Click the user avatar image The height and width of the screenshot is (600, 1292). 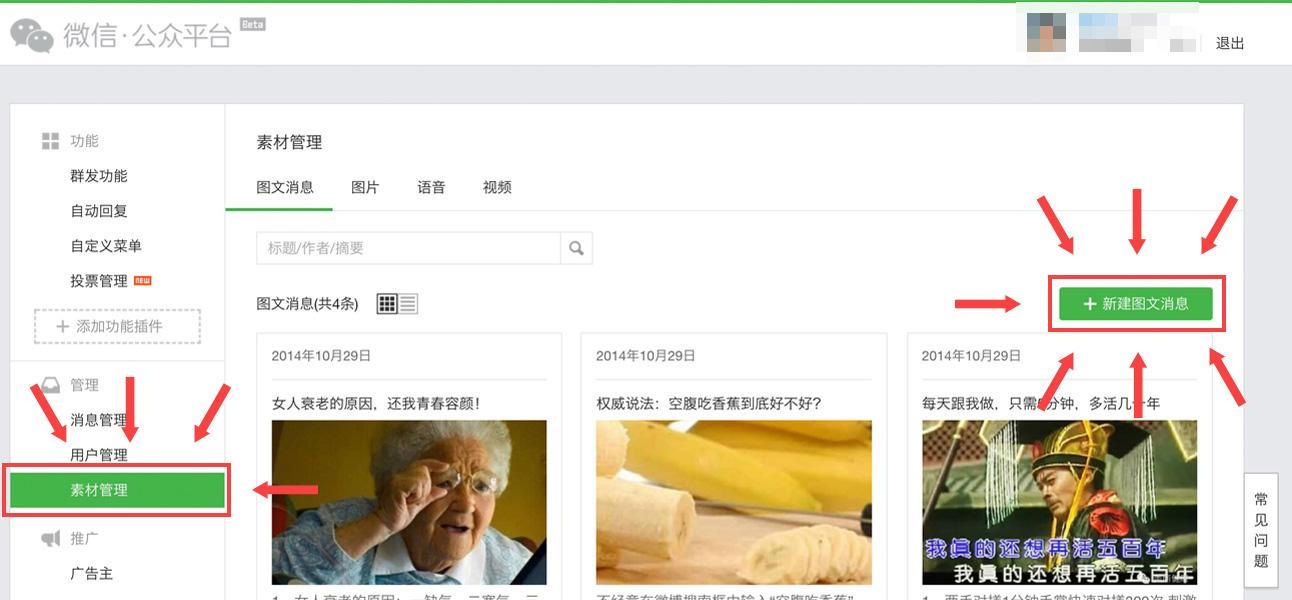(x=1046, y=32)
